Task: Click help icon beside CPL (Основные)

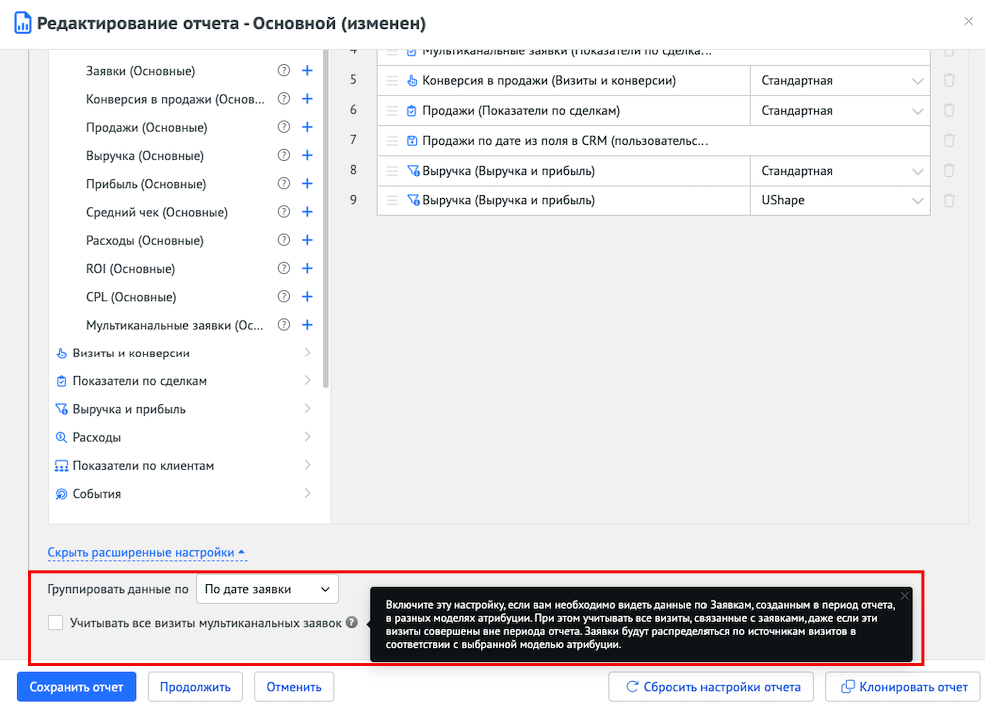Action: pyautogui.click(x=283, y=297)
